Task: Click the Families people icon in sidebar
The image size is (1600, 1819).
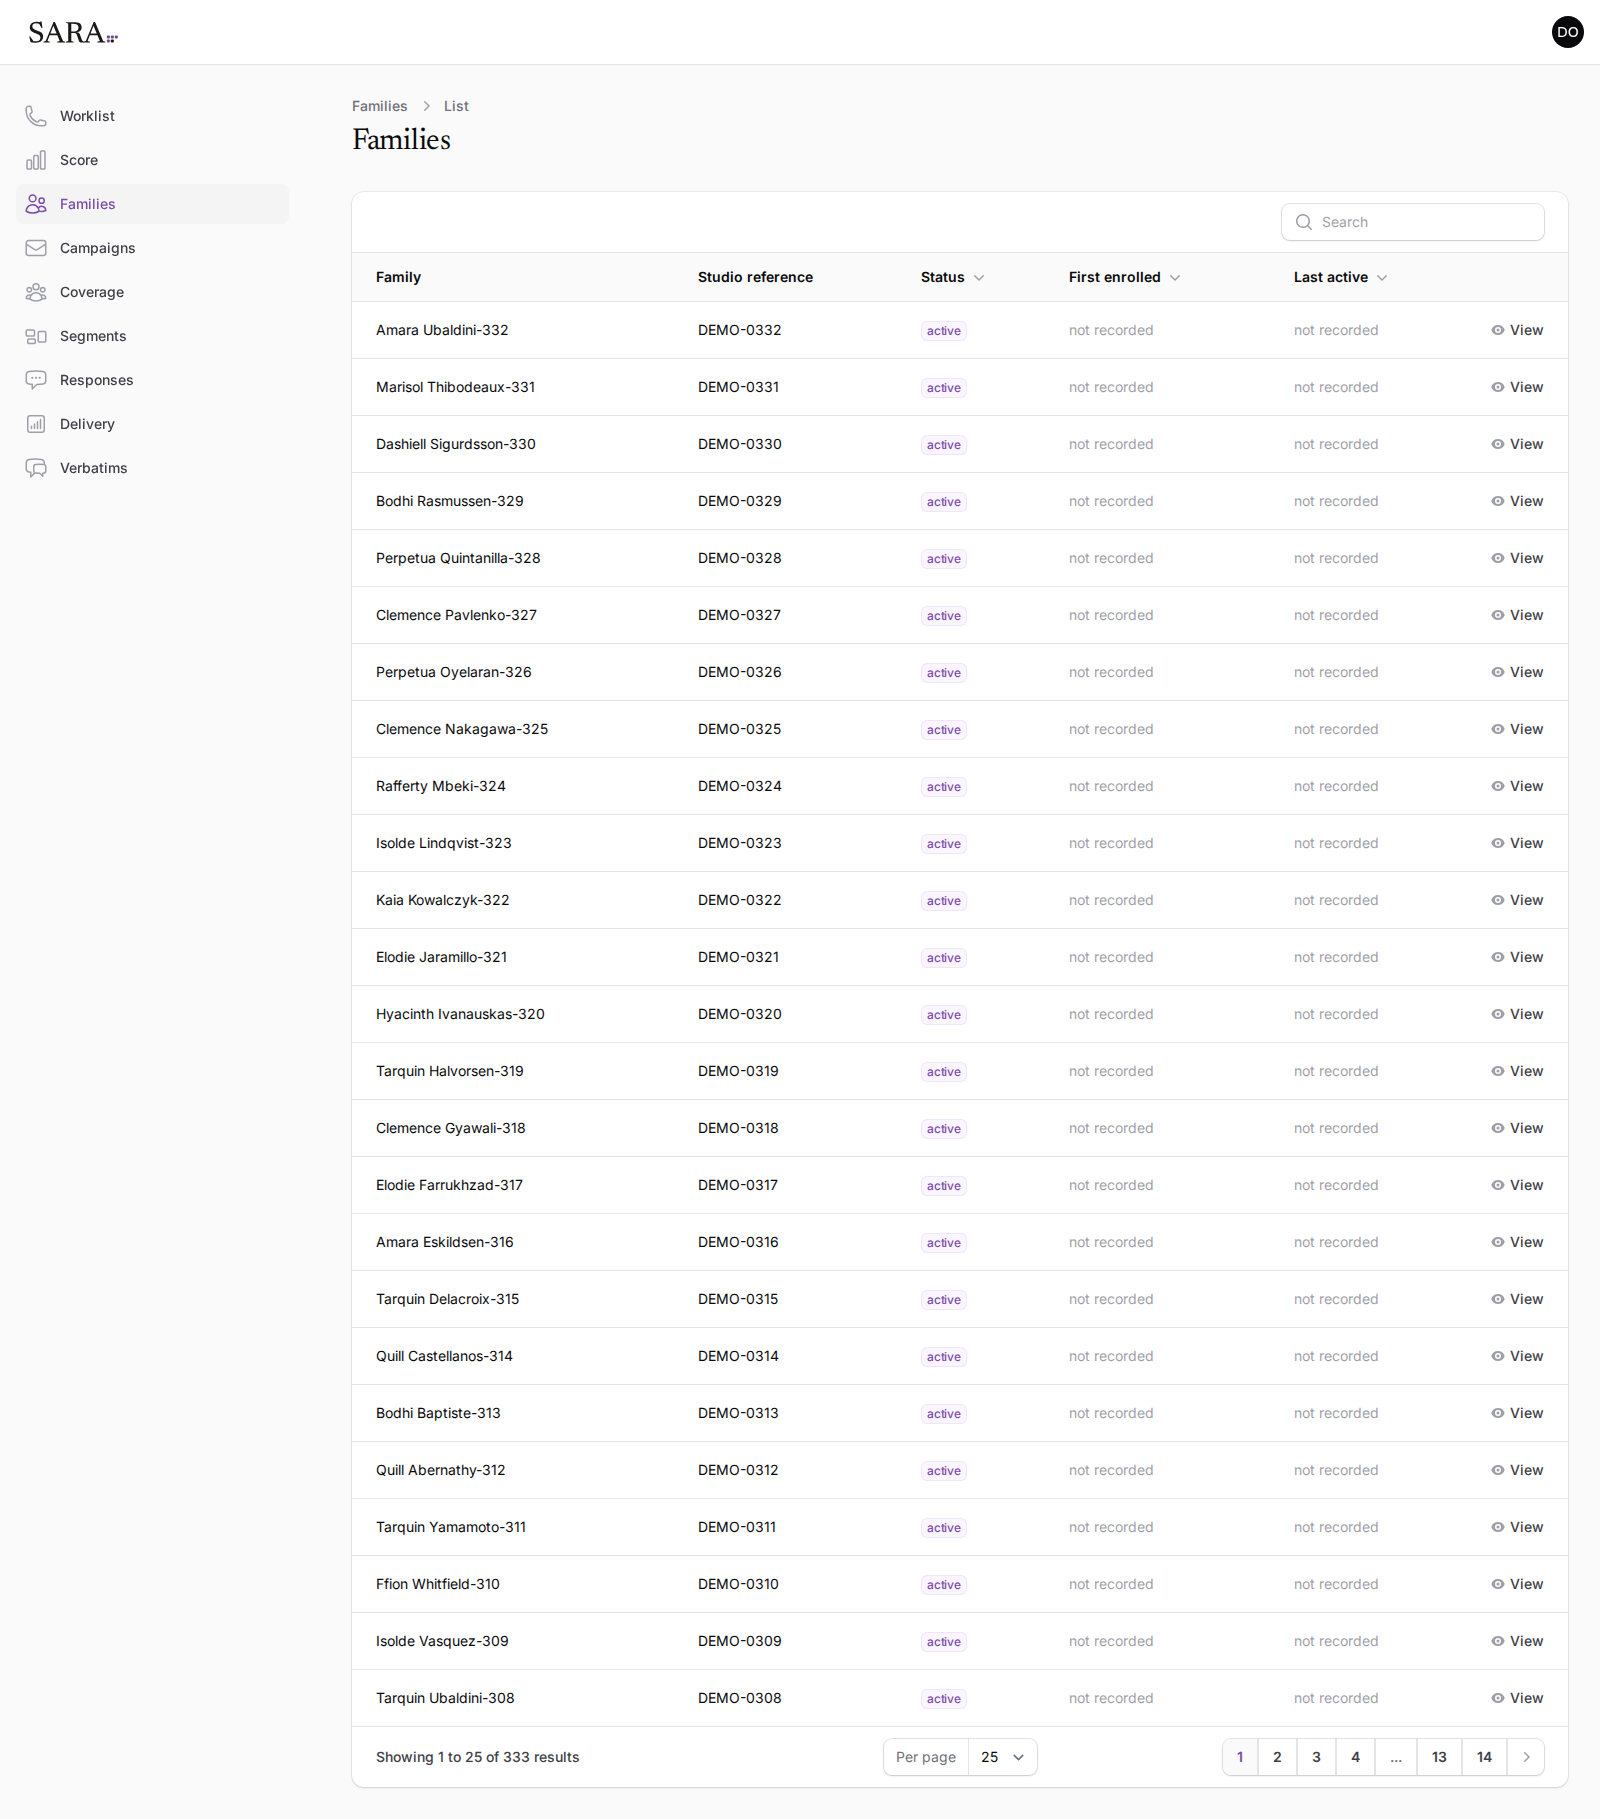Action: pos(36,204)
